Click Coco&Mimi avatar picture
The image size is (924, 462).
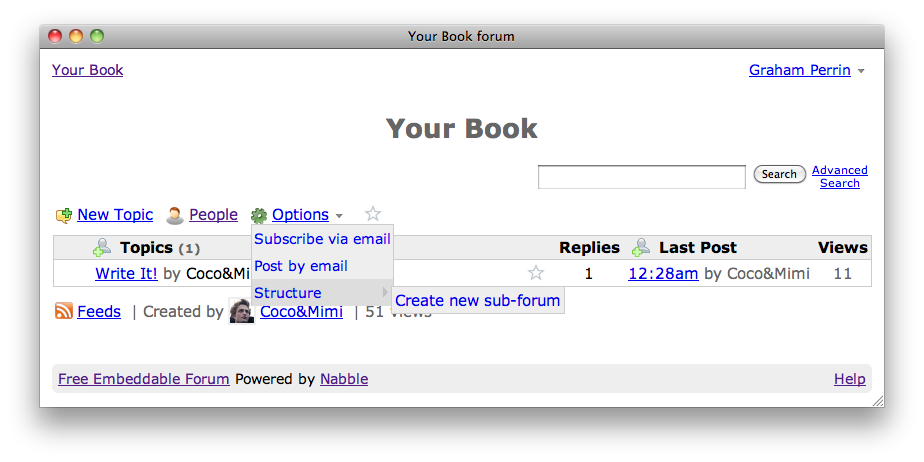point(242,311)
